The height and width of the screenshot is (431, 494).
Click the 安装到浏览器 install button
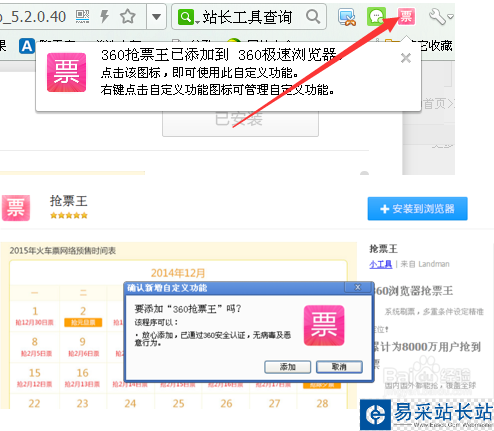click(417, 209)
